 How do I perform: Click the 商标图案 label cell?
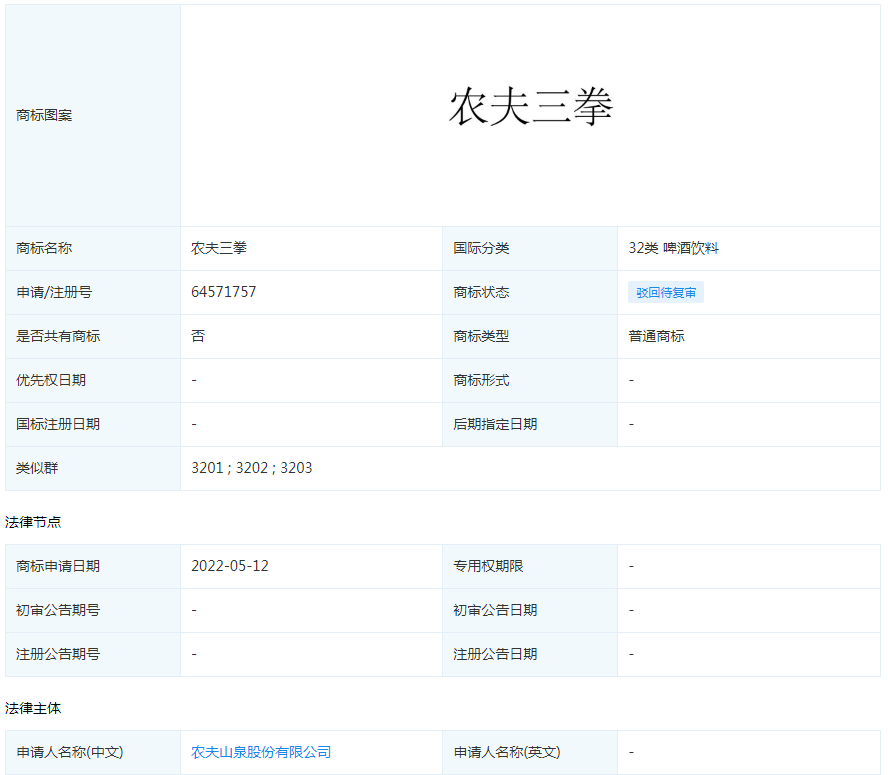pos(45,115)
